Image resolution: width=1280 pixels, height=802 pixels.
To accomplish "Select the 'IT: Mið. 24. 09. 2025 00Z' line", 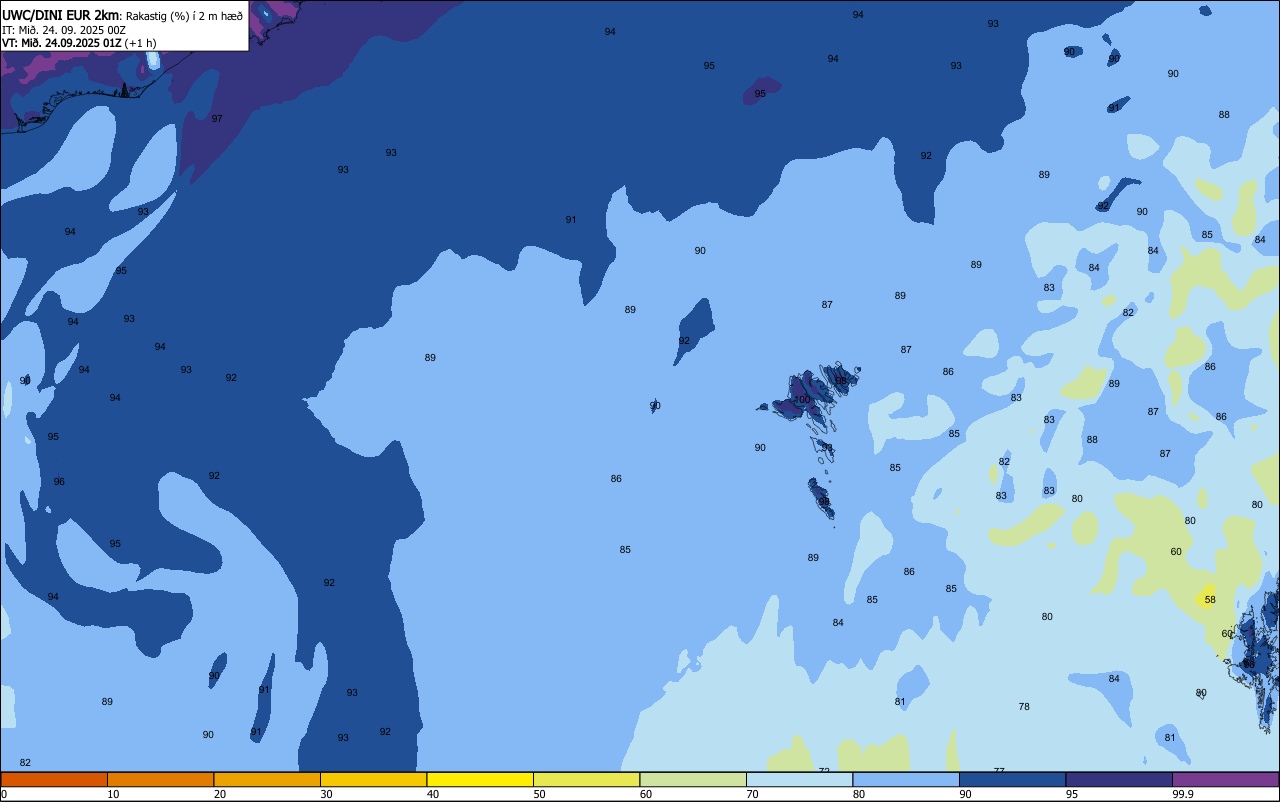I will click(64, 30).
